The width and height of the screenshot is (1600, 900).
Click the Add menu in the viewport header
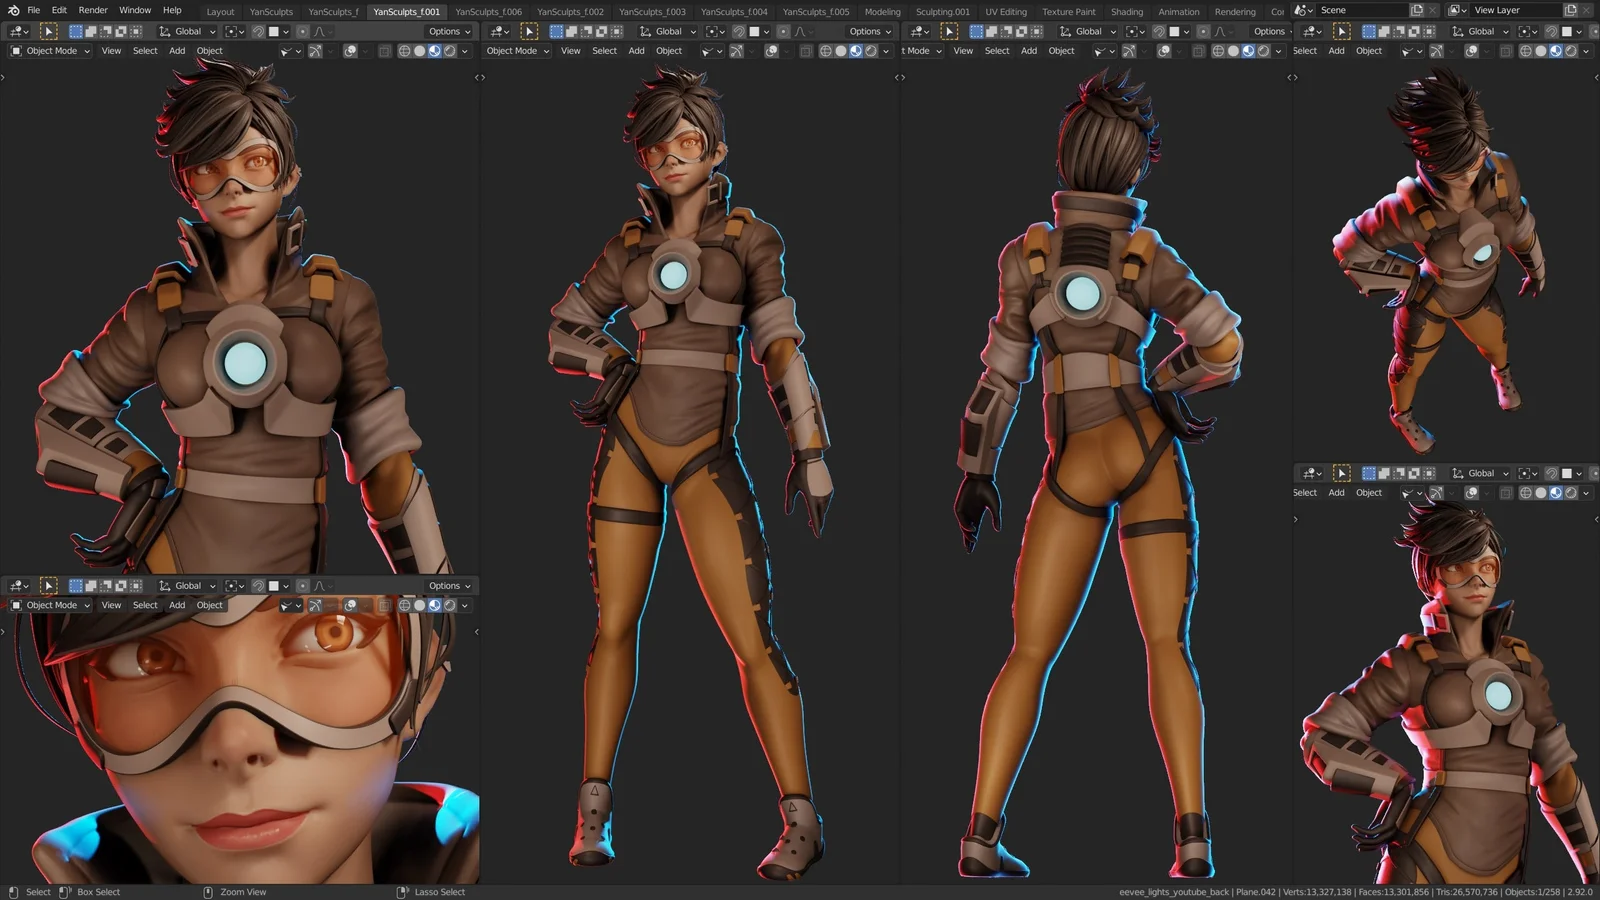coord(176,50)
